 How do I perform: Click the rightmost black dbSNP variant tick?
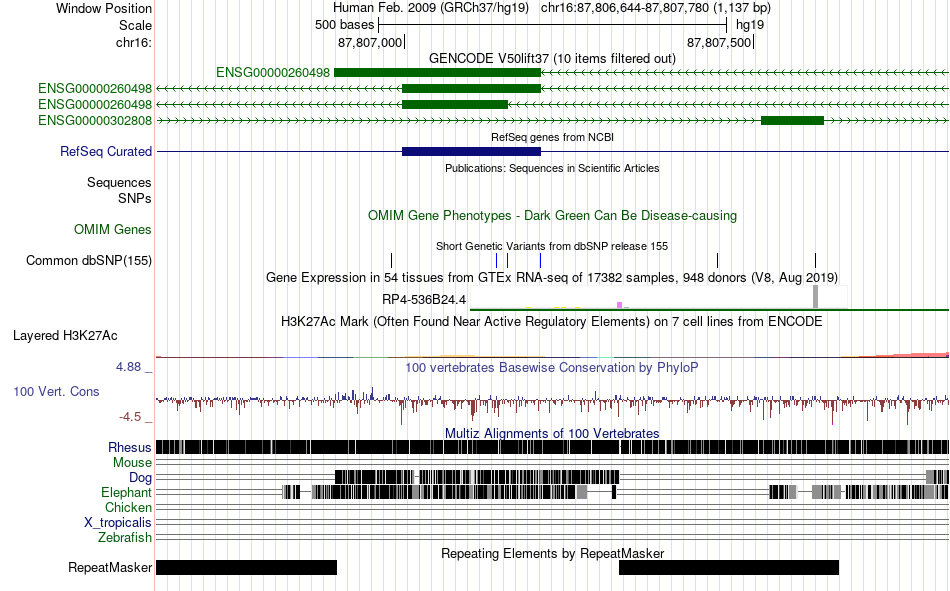815,261
